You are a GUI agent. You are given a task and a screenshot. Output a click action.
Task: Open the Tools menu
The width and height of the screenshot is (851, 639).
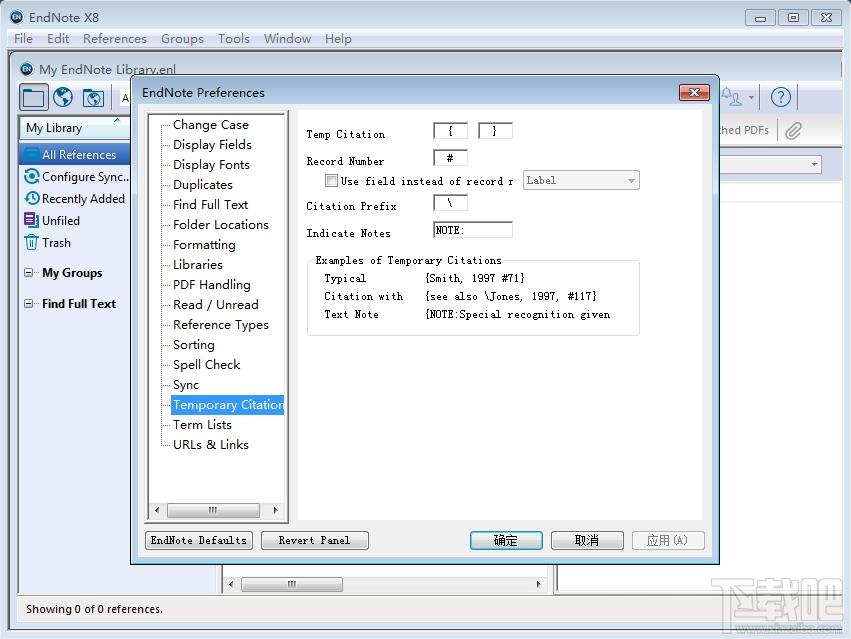[234, 39]
